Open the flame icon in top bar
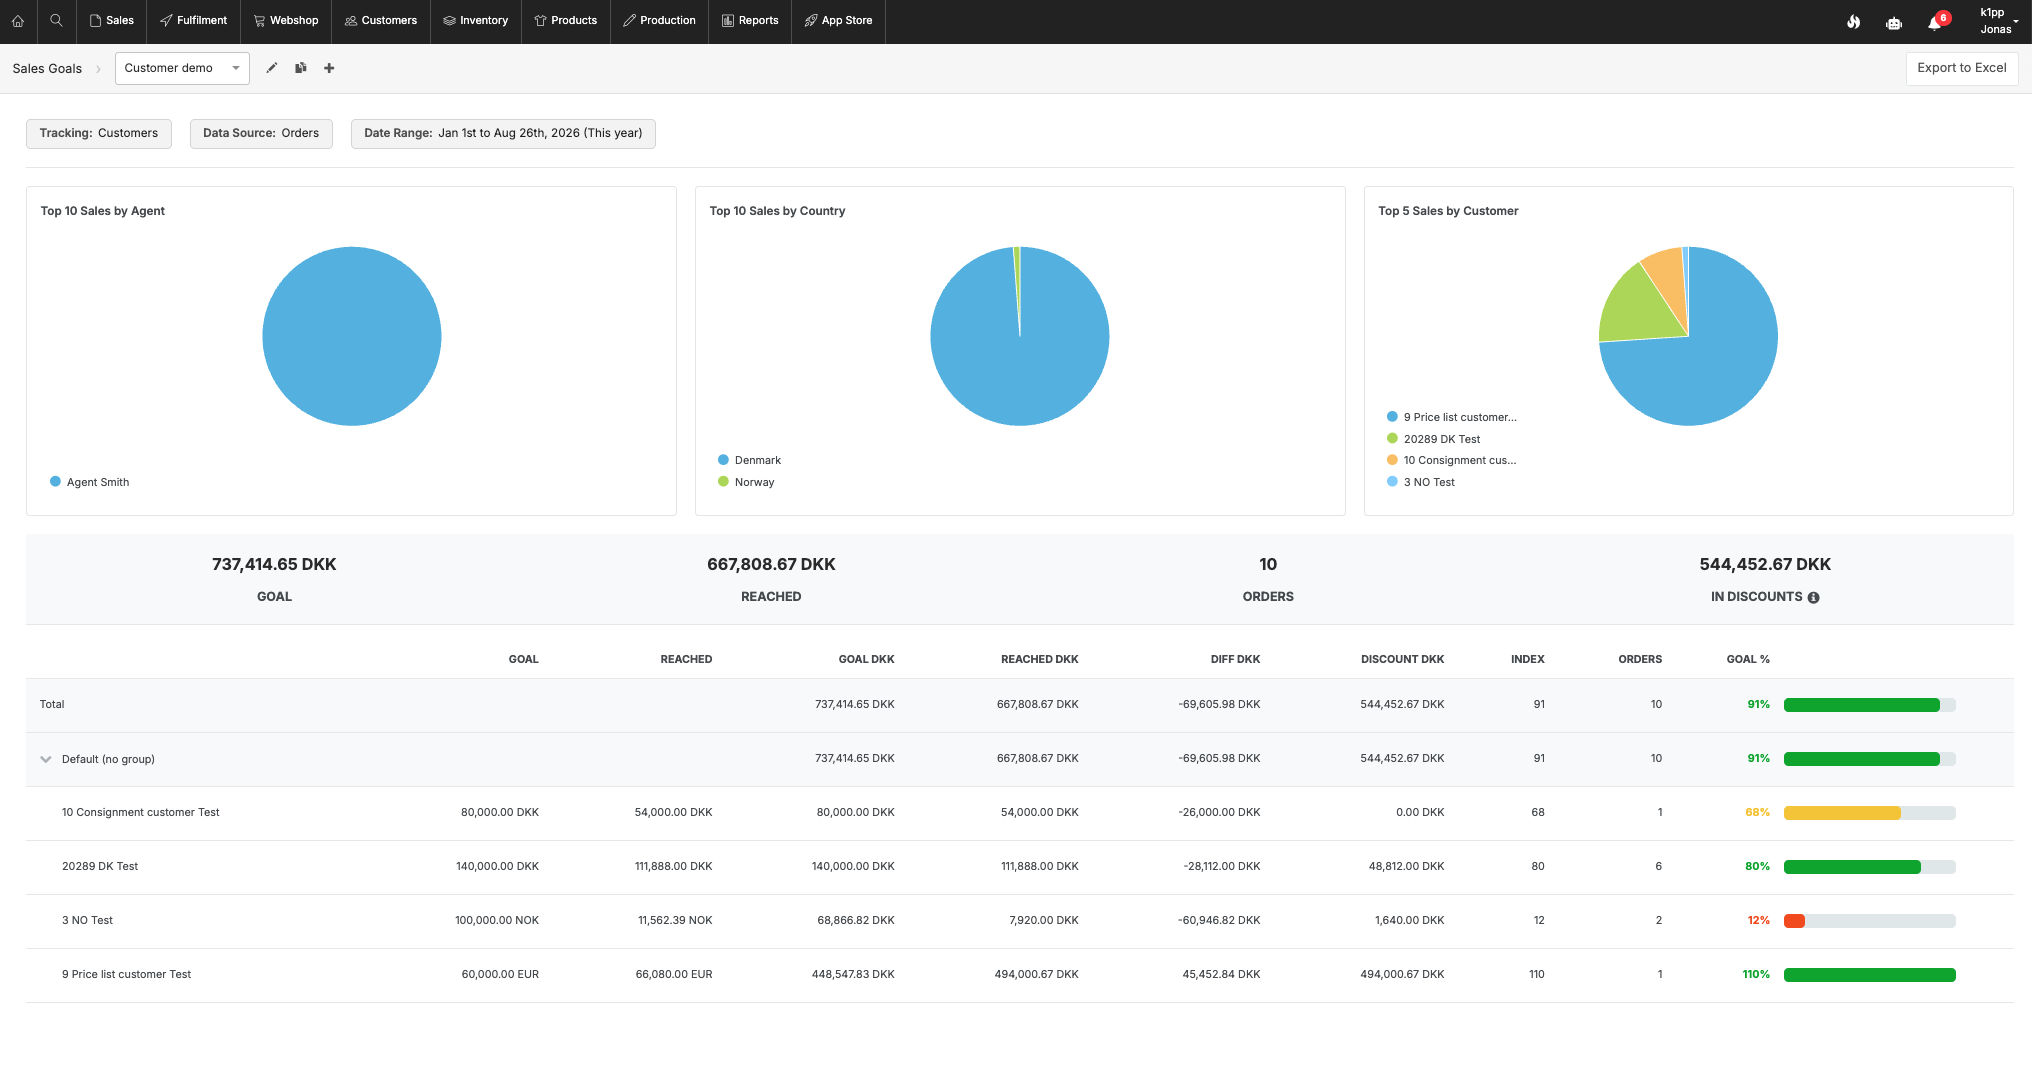Screen dimensions: 2032x1084 1853,22
